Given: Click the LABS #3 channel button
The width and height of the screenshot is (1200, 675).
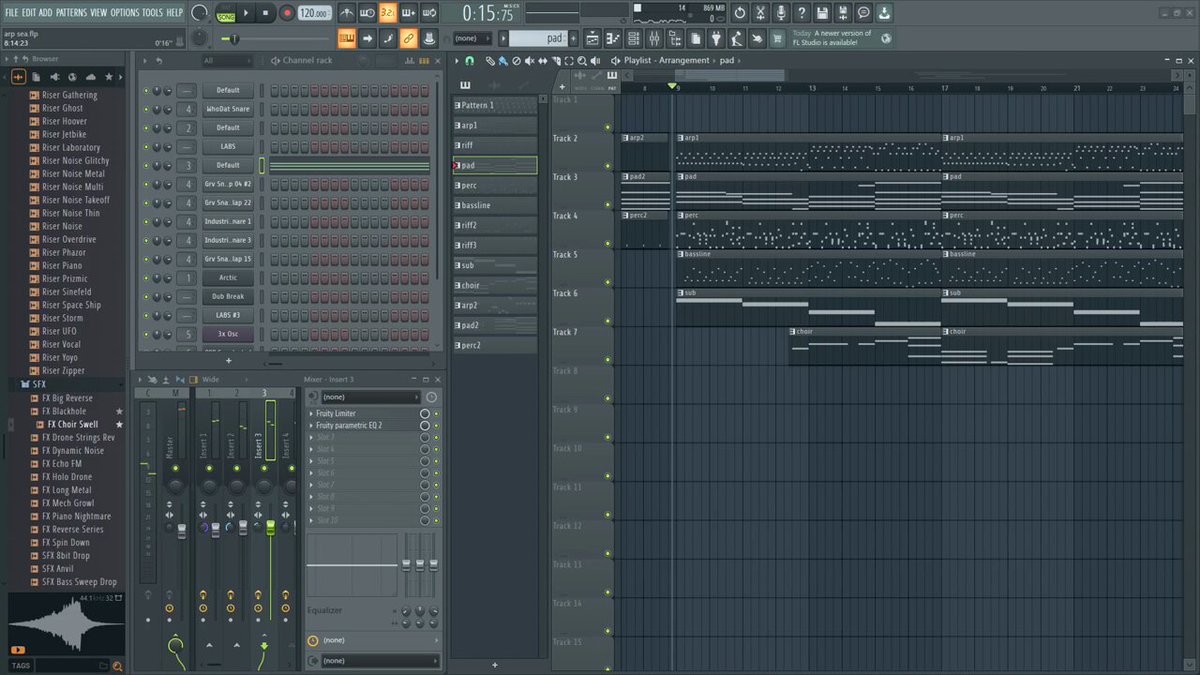Looking at the screenshot, I should 228,315.
